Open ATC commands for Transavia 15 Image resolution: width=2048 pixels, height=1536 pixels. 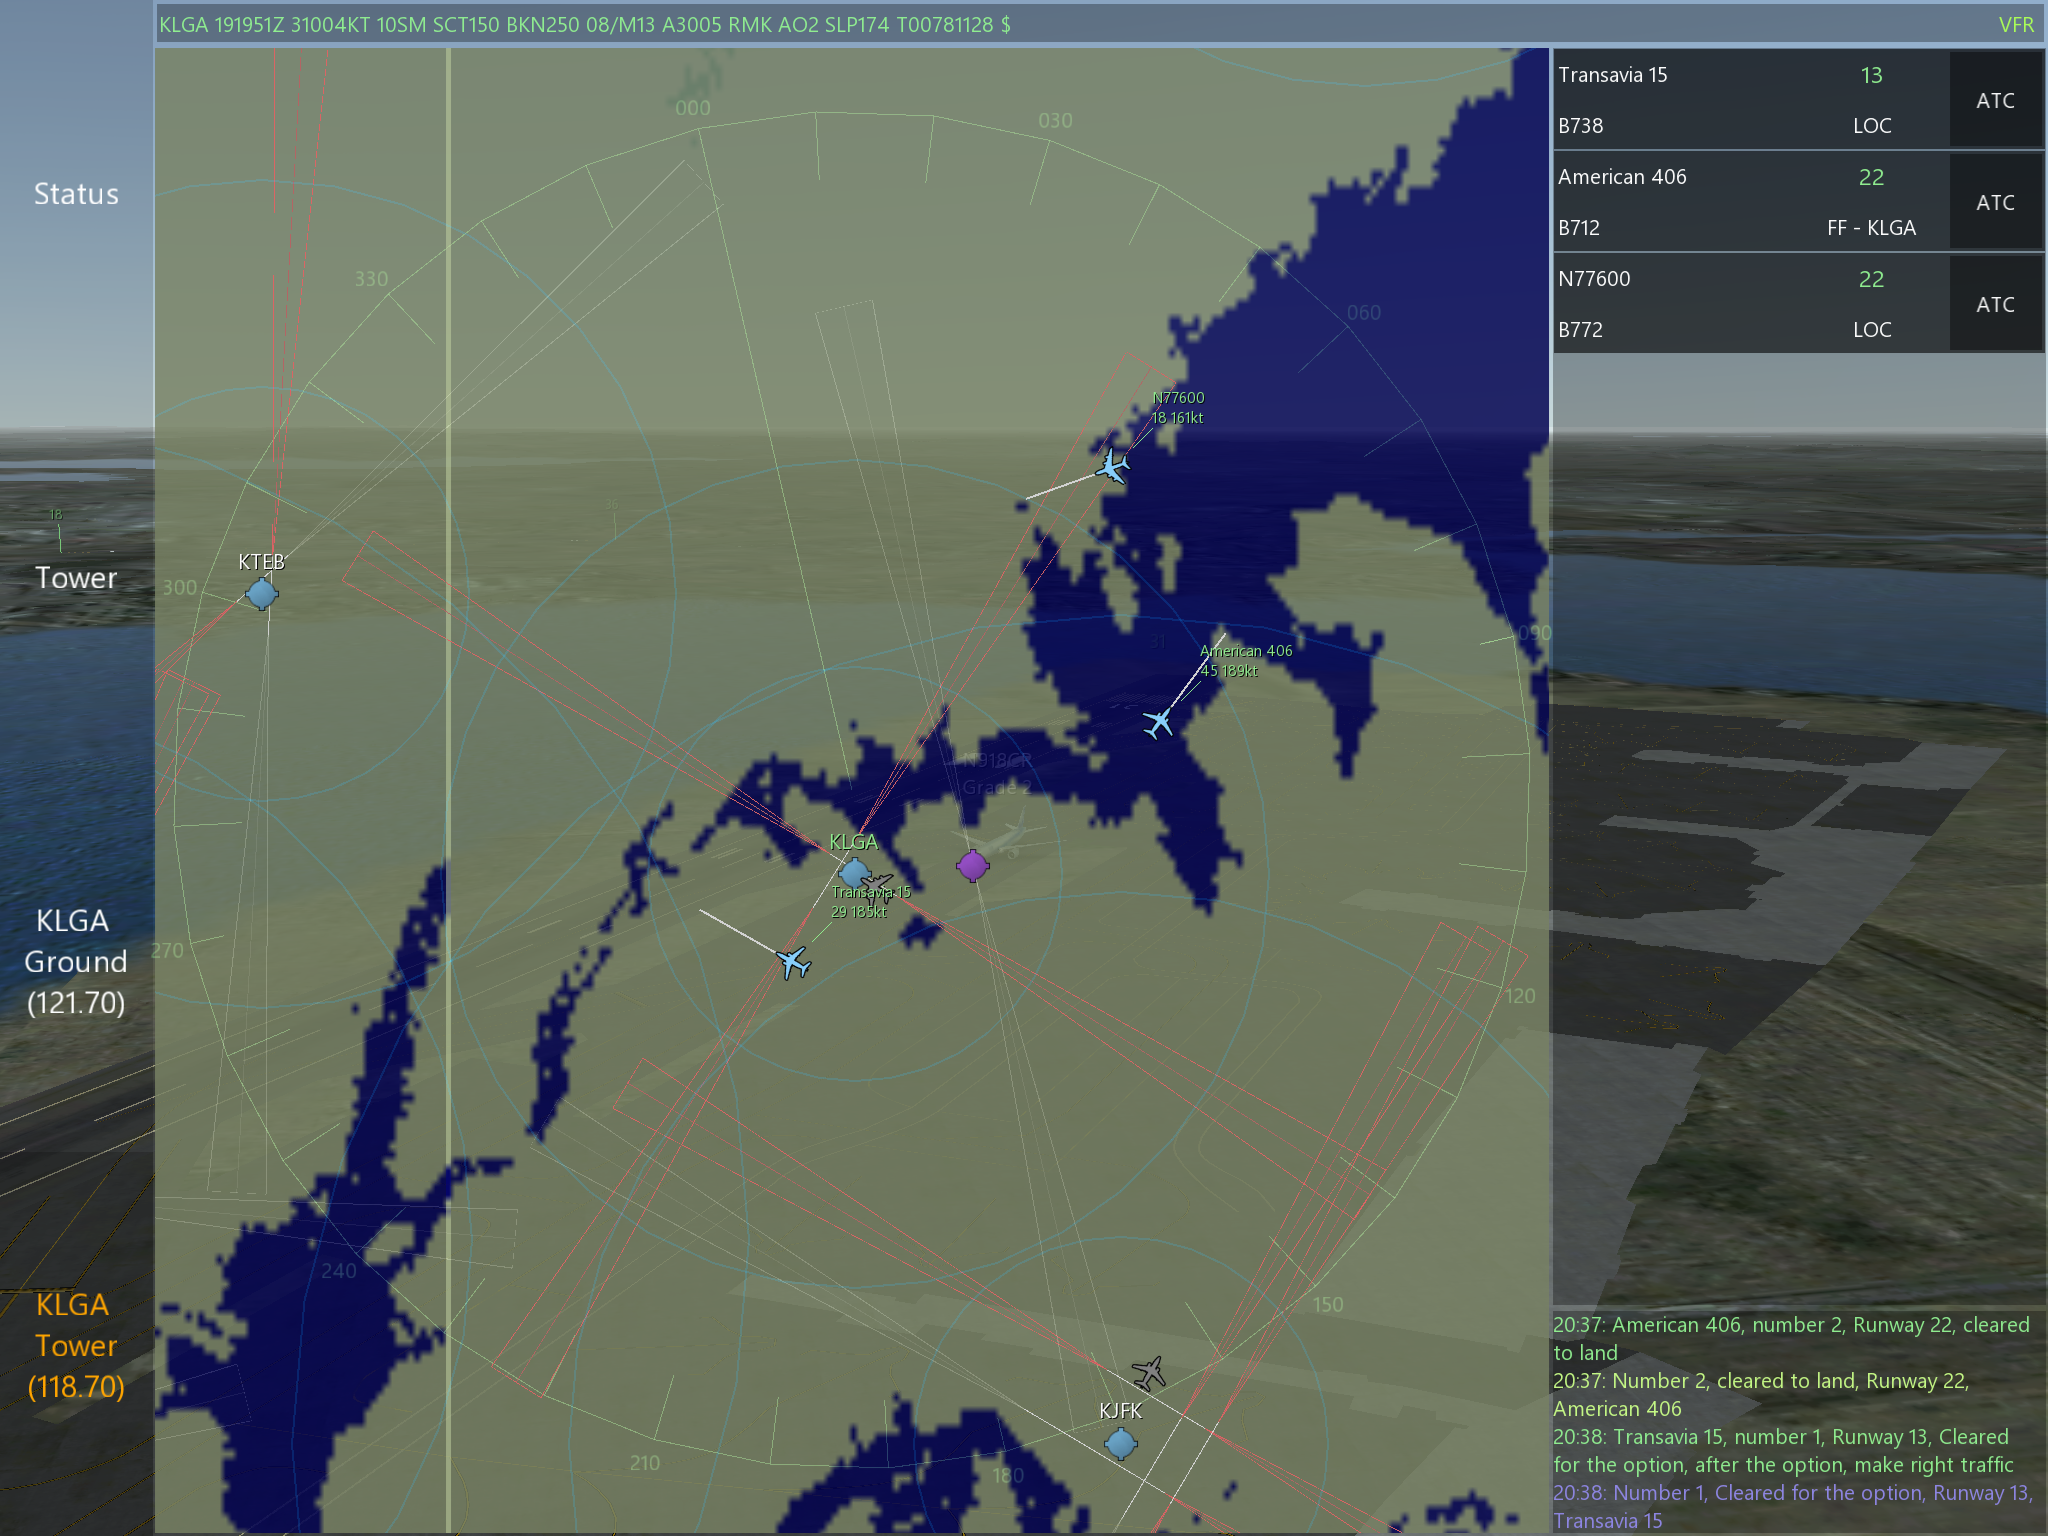tap(1994, 100)
